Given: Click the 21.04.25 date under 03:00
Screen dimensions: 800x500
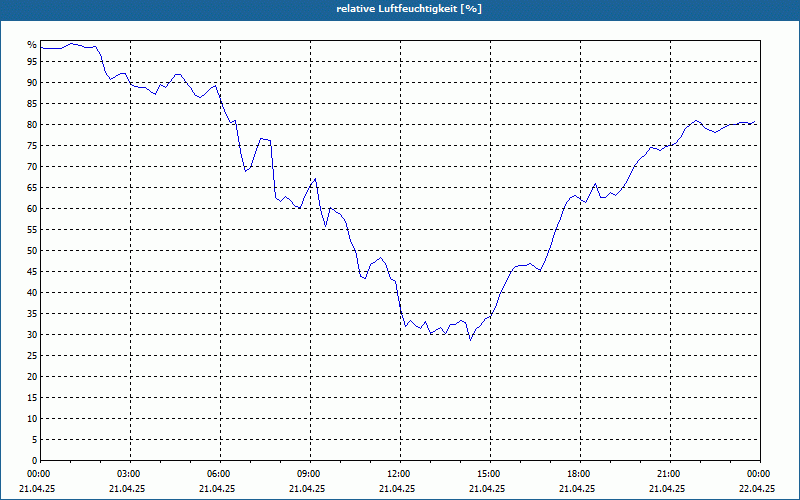Looking at the screenshot, I should (127, 488).
